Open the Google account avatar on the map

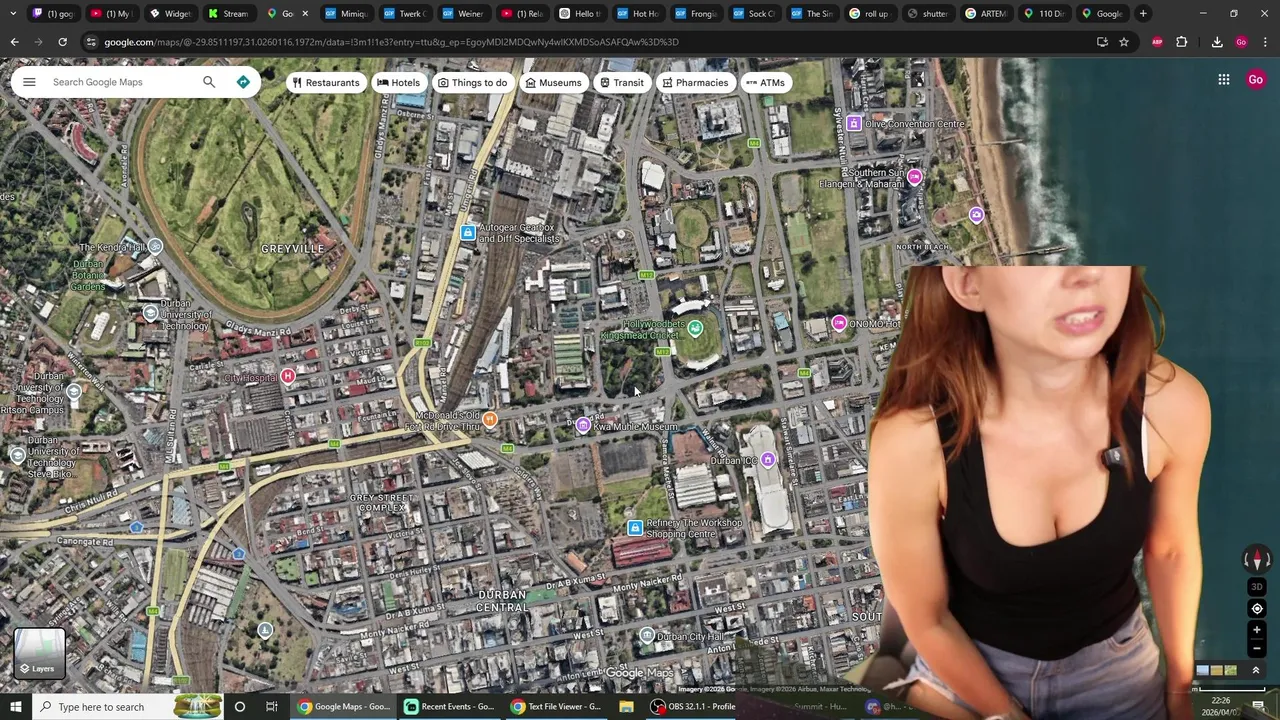(x=1256, y=80)
